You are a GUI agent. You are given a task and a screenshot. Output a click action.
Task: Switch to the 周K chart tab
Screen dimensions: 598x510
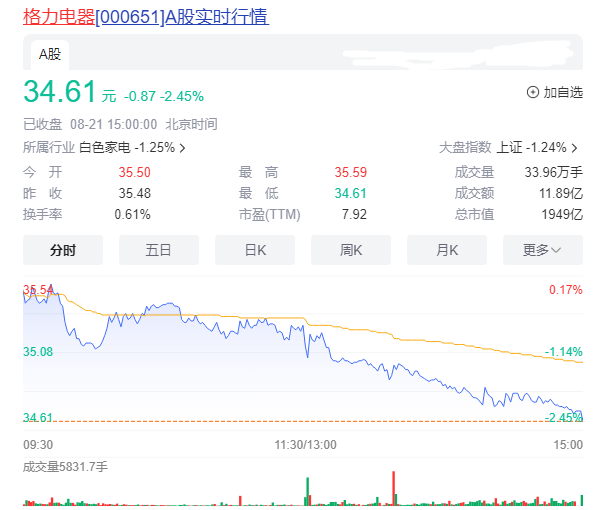click(351, 250)
